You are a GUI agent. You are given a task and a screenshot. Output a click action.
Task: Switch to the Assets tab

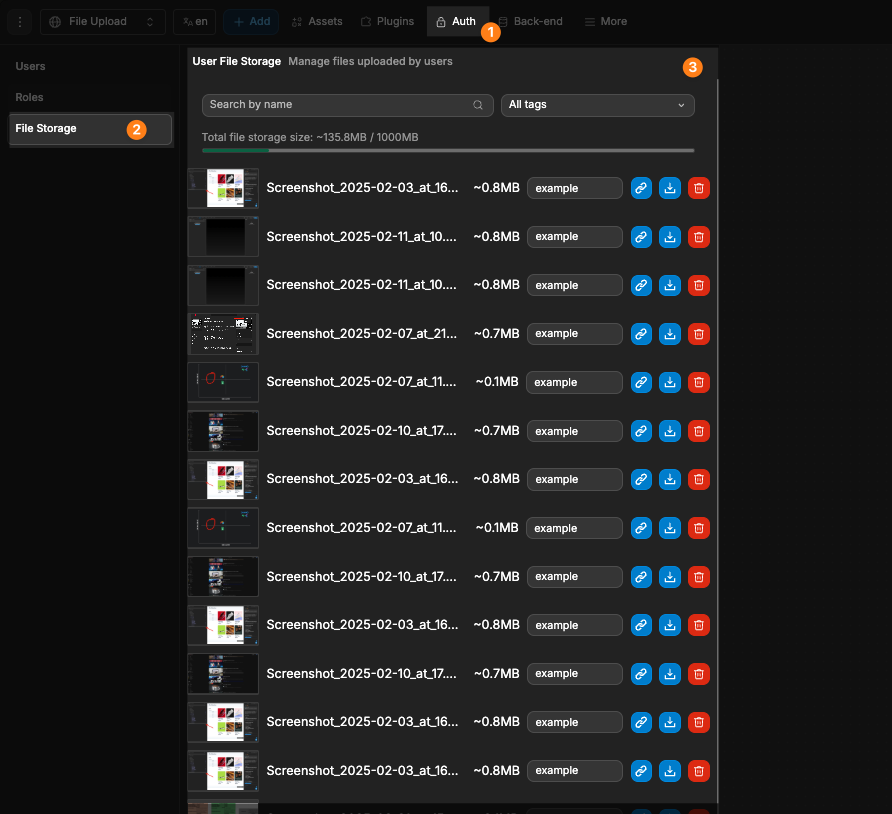[317, 21]
